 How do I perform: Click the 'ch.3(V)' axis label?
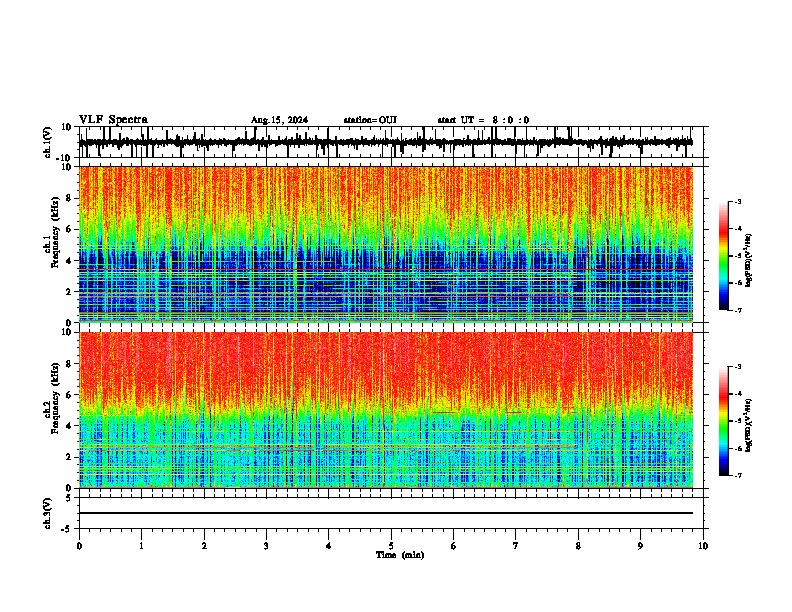coord(48,514)
